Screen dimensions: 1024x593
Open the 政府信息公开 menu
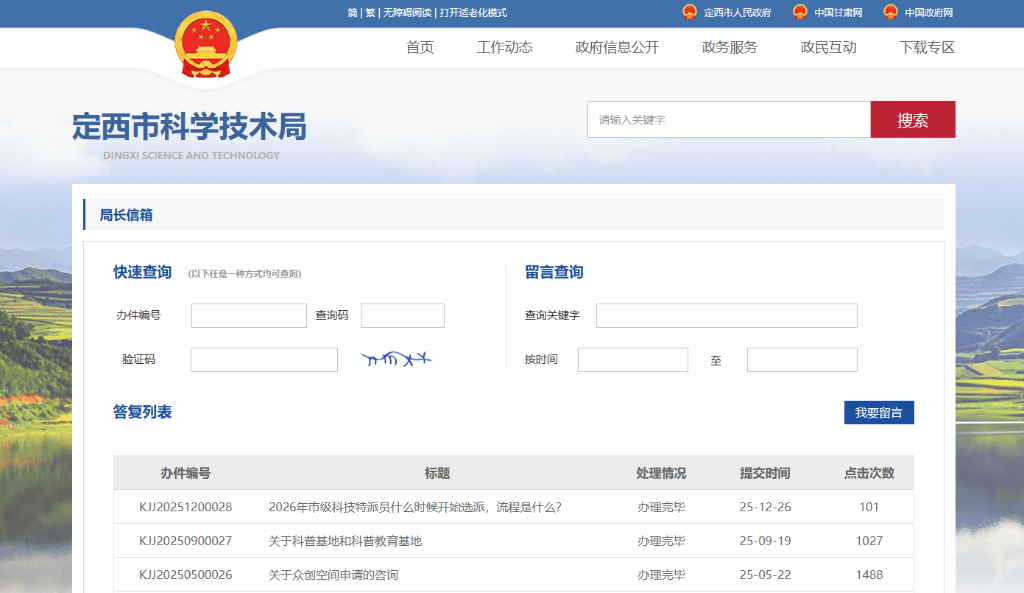tap(617, 47)
